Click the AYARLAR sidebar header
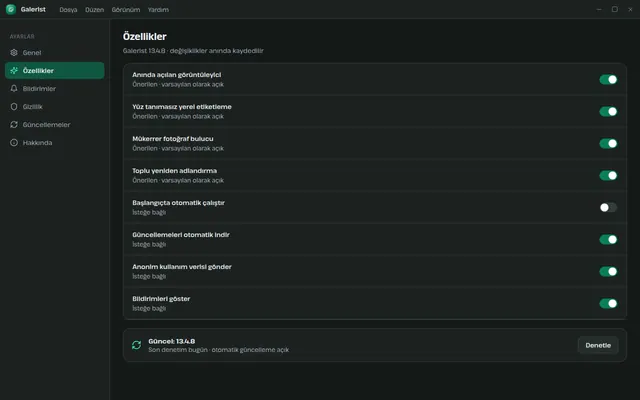The height and width of the screenshot is (400, 640). click(x=22, y=36)
